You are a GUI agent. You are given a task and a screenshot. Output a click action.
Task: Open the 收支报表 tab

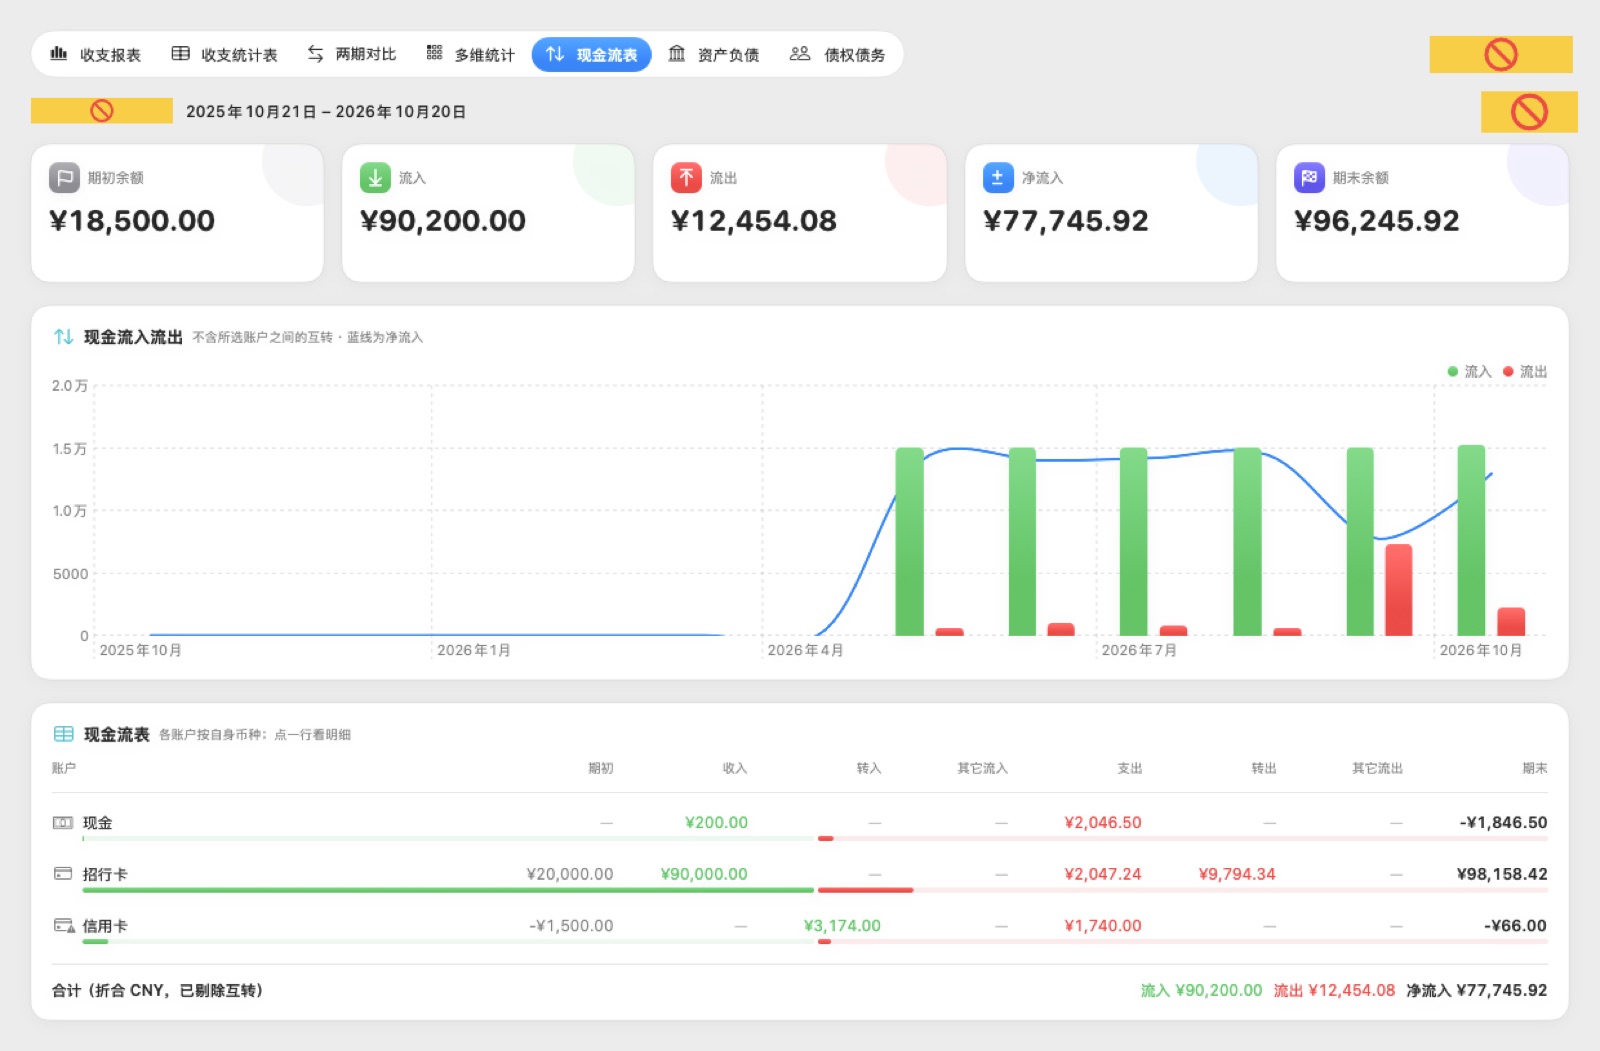(96, 55)
